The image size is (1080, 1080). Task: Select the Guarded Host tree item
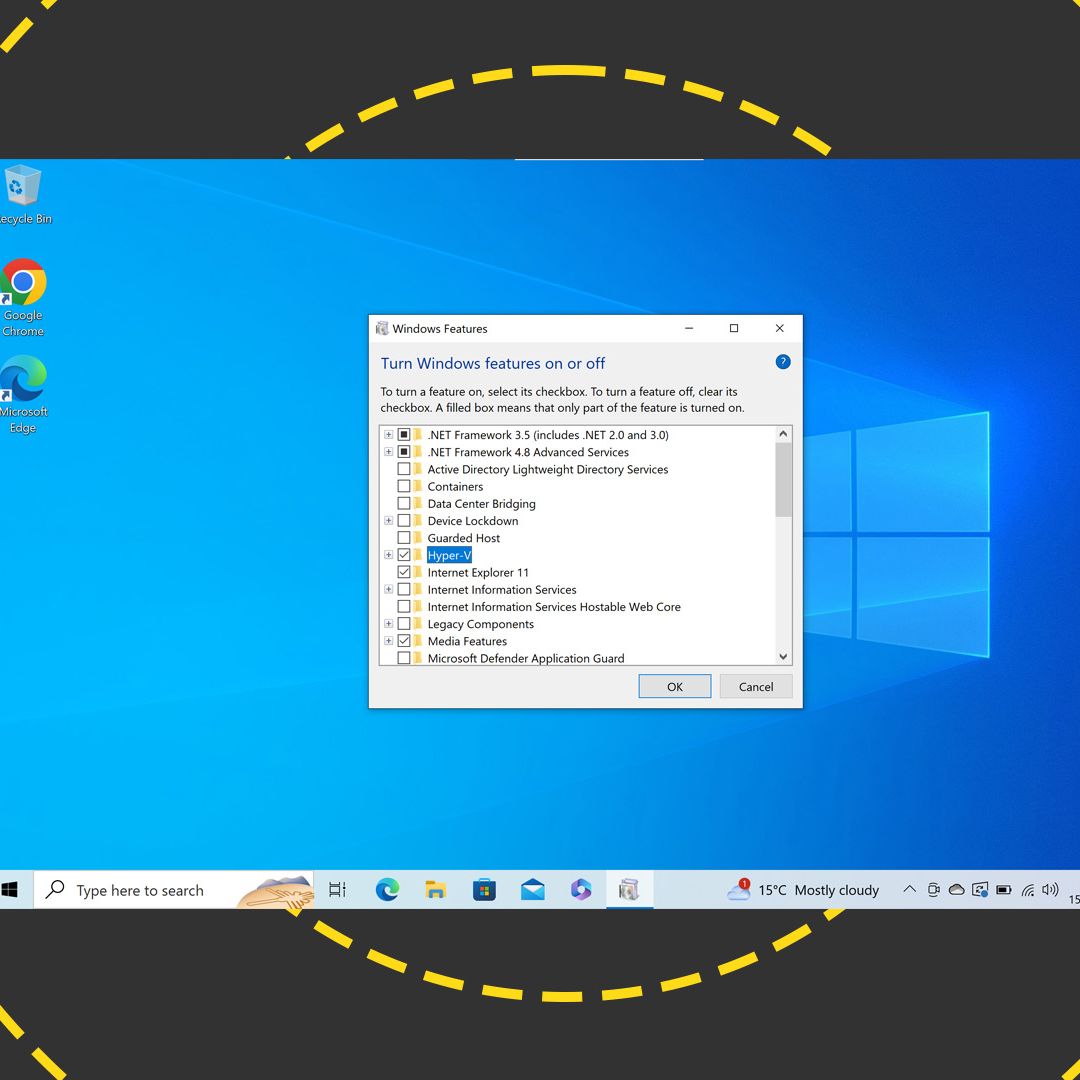click(464, 537)
